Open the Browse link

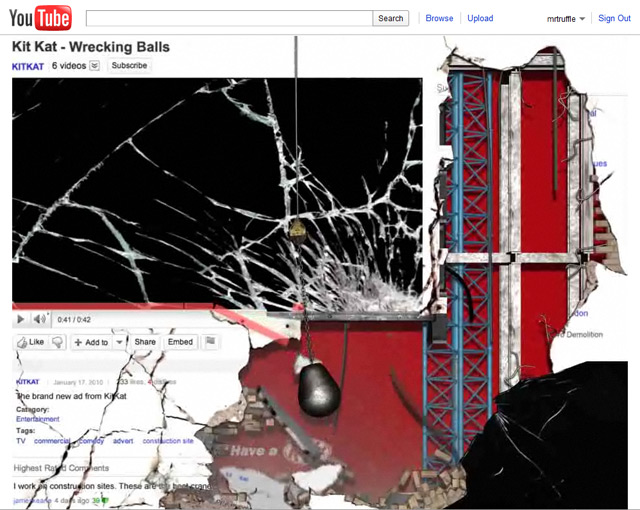(x=439, y=18)
